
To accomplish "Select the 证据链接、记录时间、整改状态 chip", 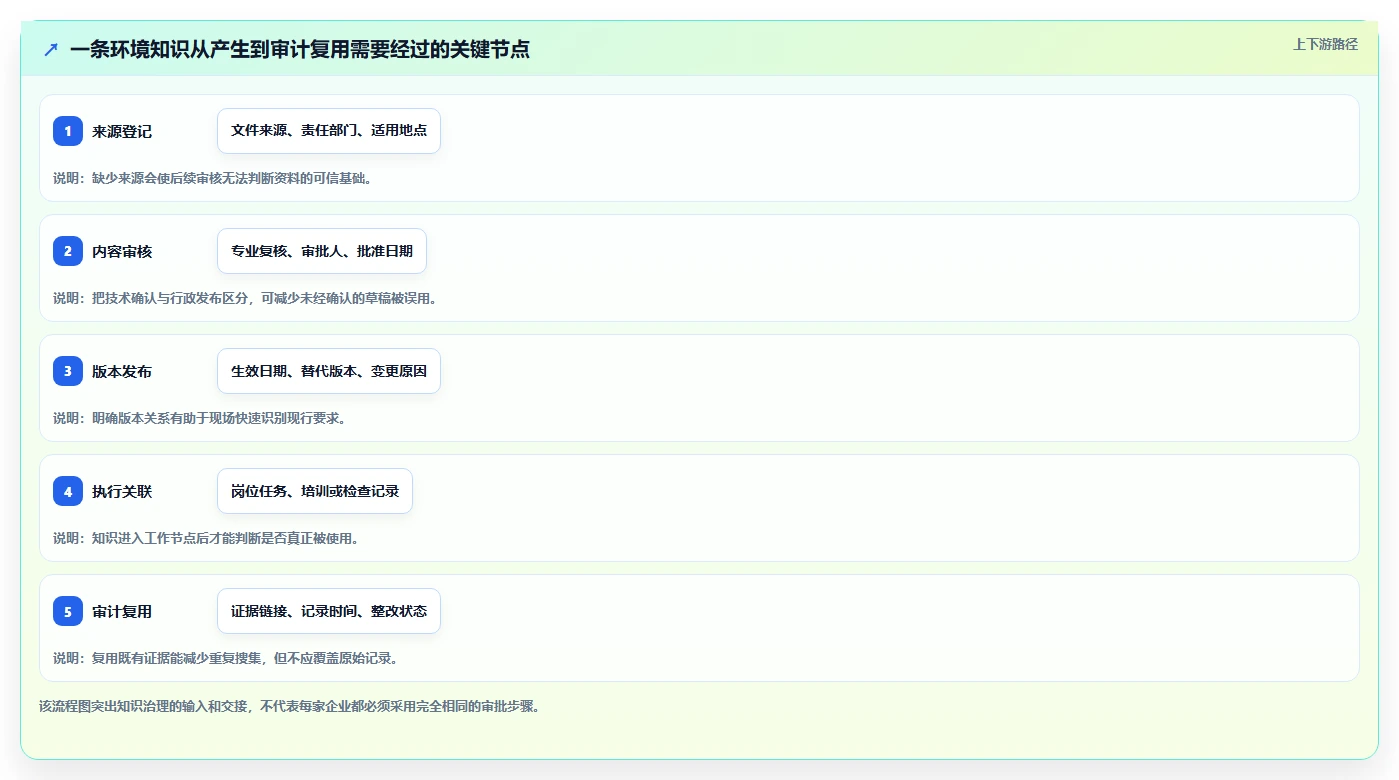I will 329,611.
